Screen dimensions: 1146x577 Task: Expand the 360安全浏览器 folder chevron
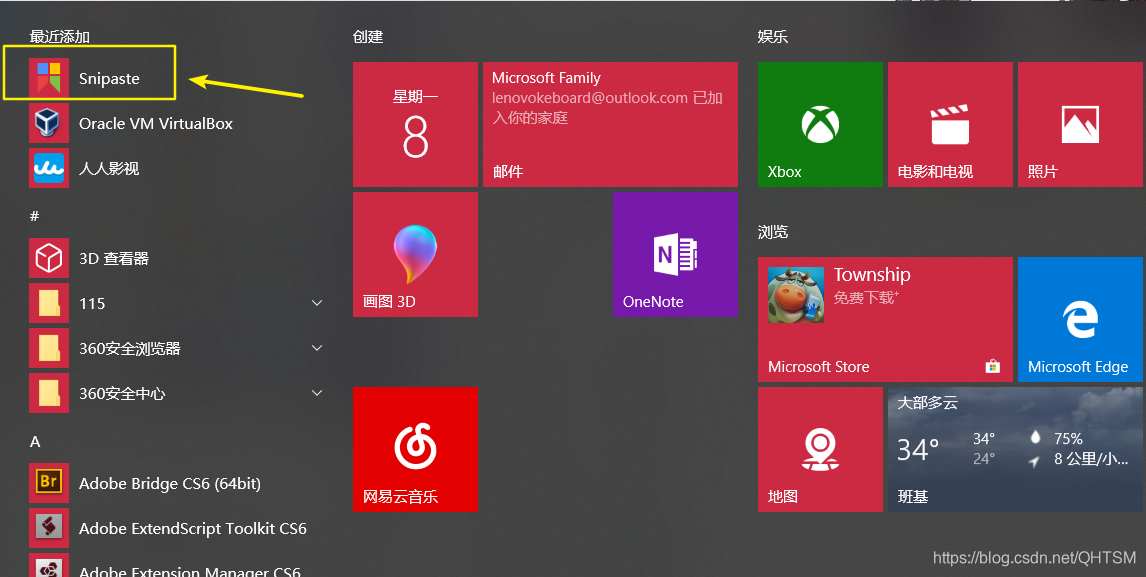pyautogui.click(x=317, y=348)
